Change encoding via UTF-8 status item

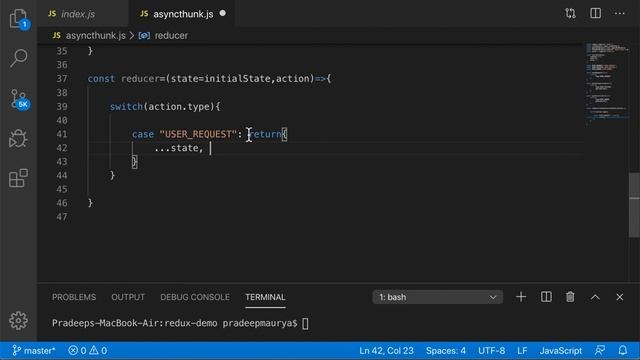click(491, 350)
